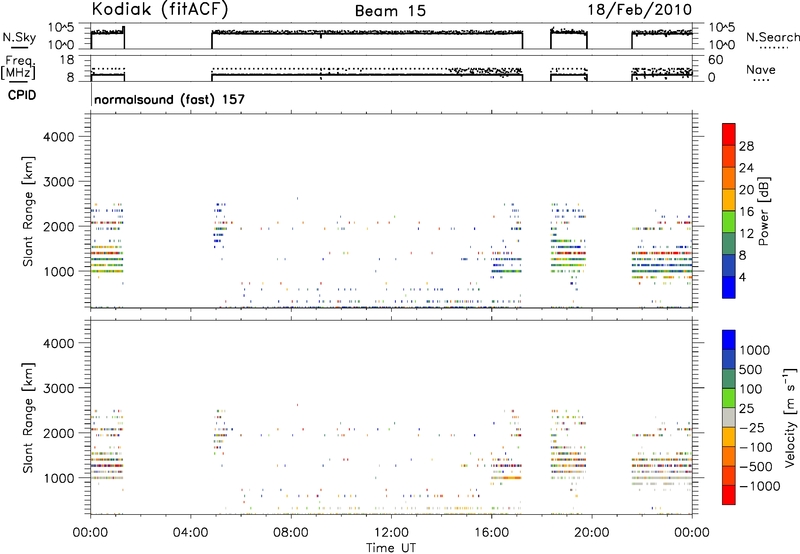Click the "04:00" time axis label

(x=190, y=533)
